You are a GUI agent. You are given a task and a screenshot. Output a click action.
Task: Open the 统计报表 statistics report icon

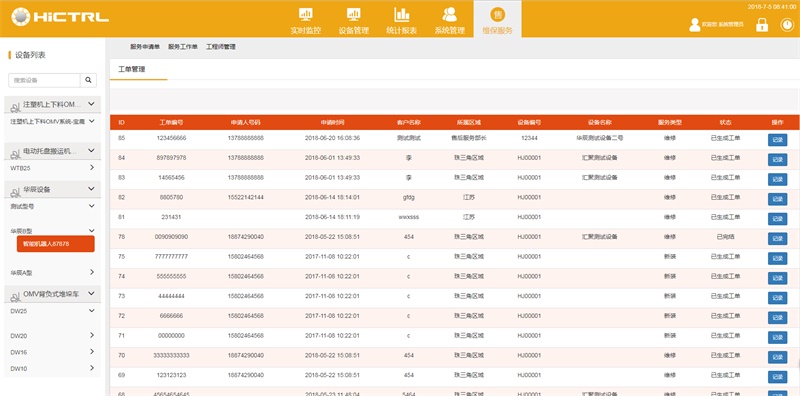402,14
